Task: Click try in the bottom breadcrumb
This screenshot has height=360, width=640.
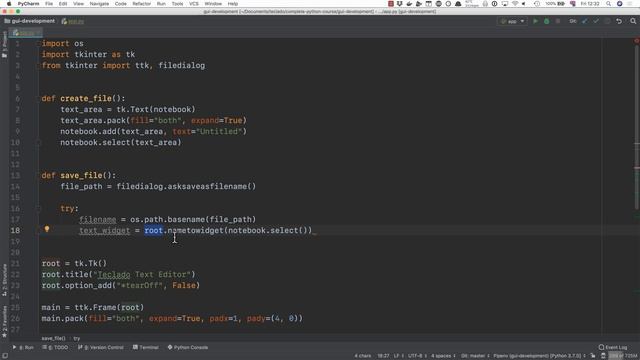Action: click(x=77, y=338)
